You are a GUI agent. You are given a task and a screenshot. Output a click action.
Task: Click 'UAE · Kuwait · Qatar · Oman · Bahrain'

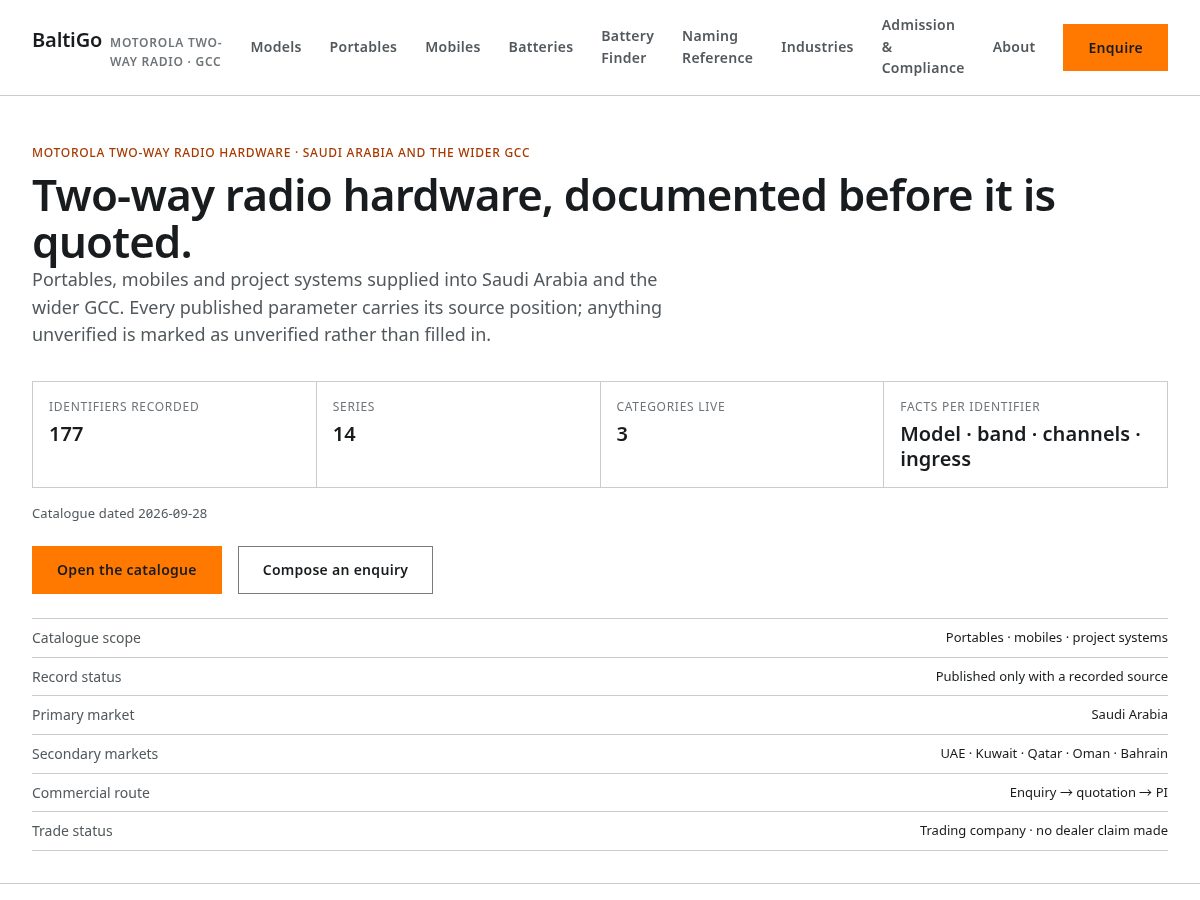click(1054, 754)
